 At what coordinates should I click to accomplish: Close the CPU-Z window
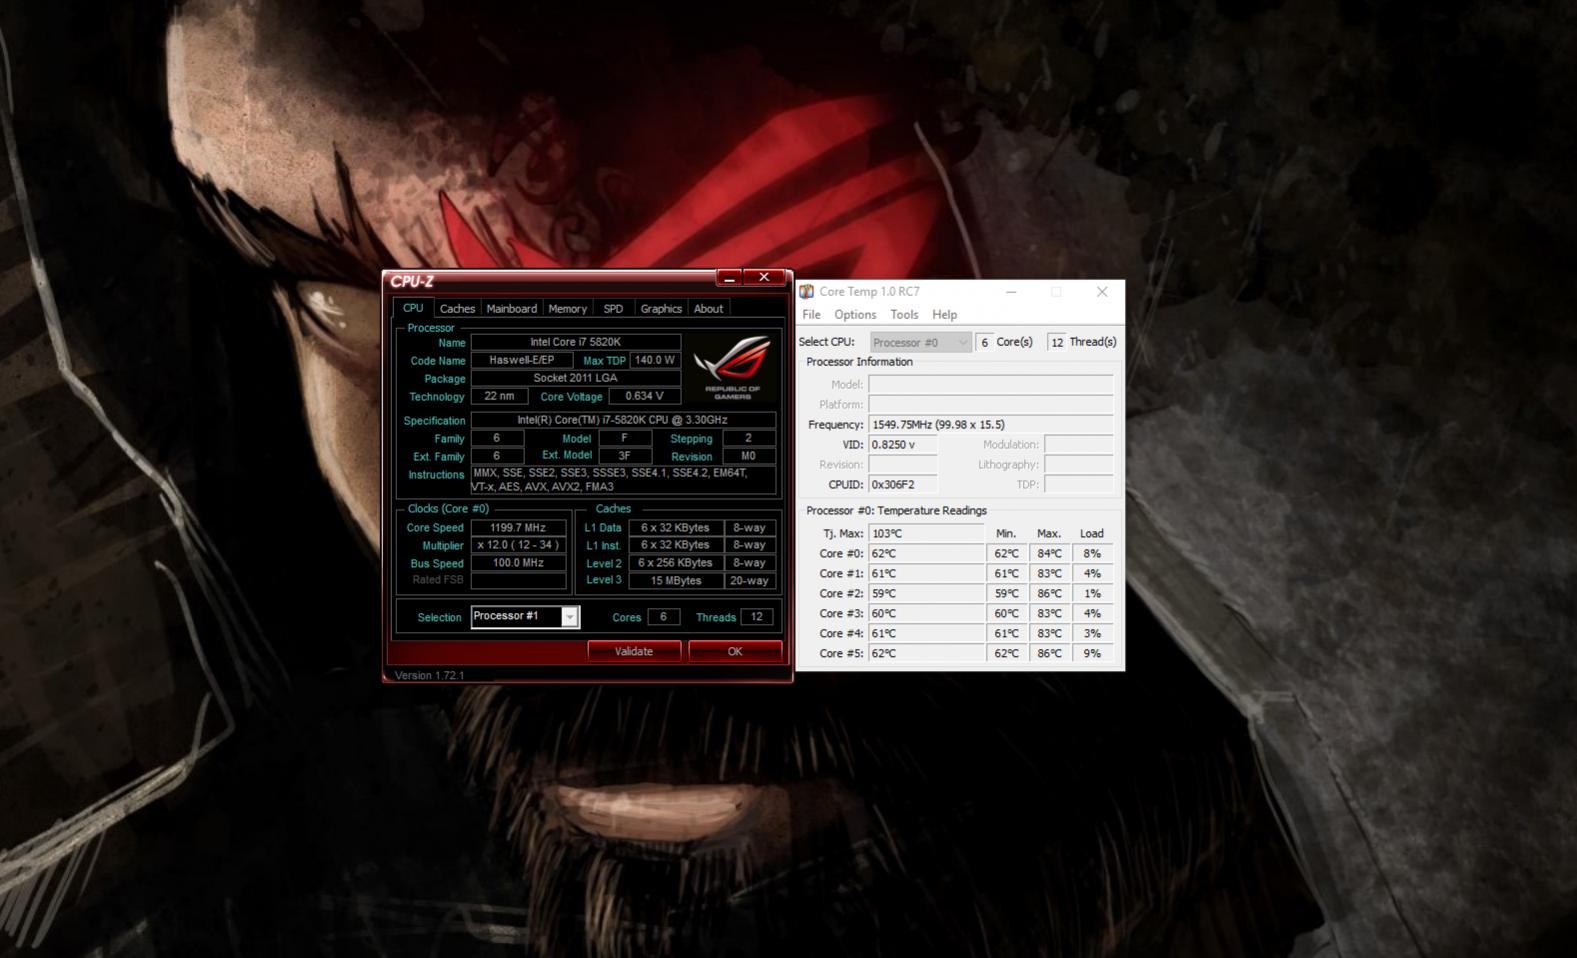pyautogui.click(x=765, y=278)
